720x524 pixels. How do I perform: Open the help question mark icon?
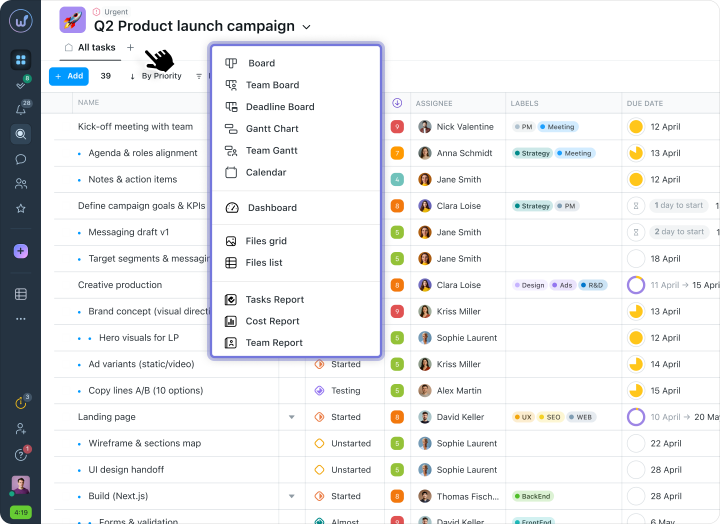click(x=21, y=455)
